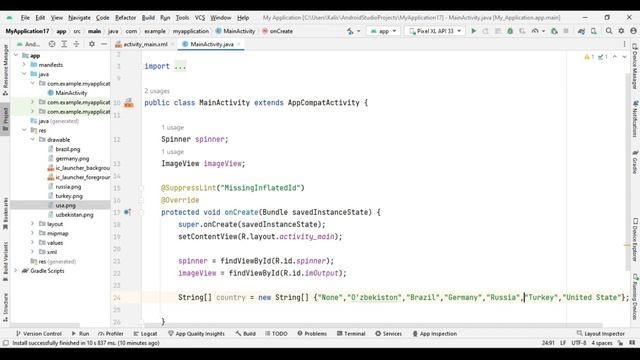Collapse the app module tree node
The image size is (640, 360).
(x=16, y=56)
